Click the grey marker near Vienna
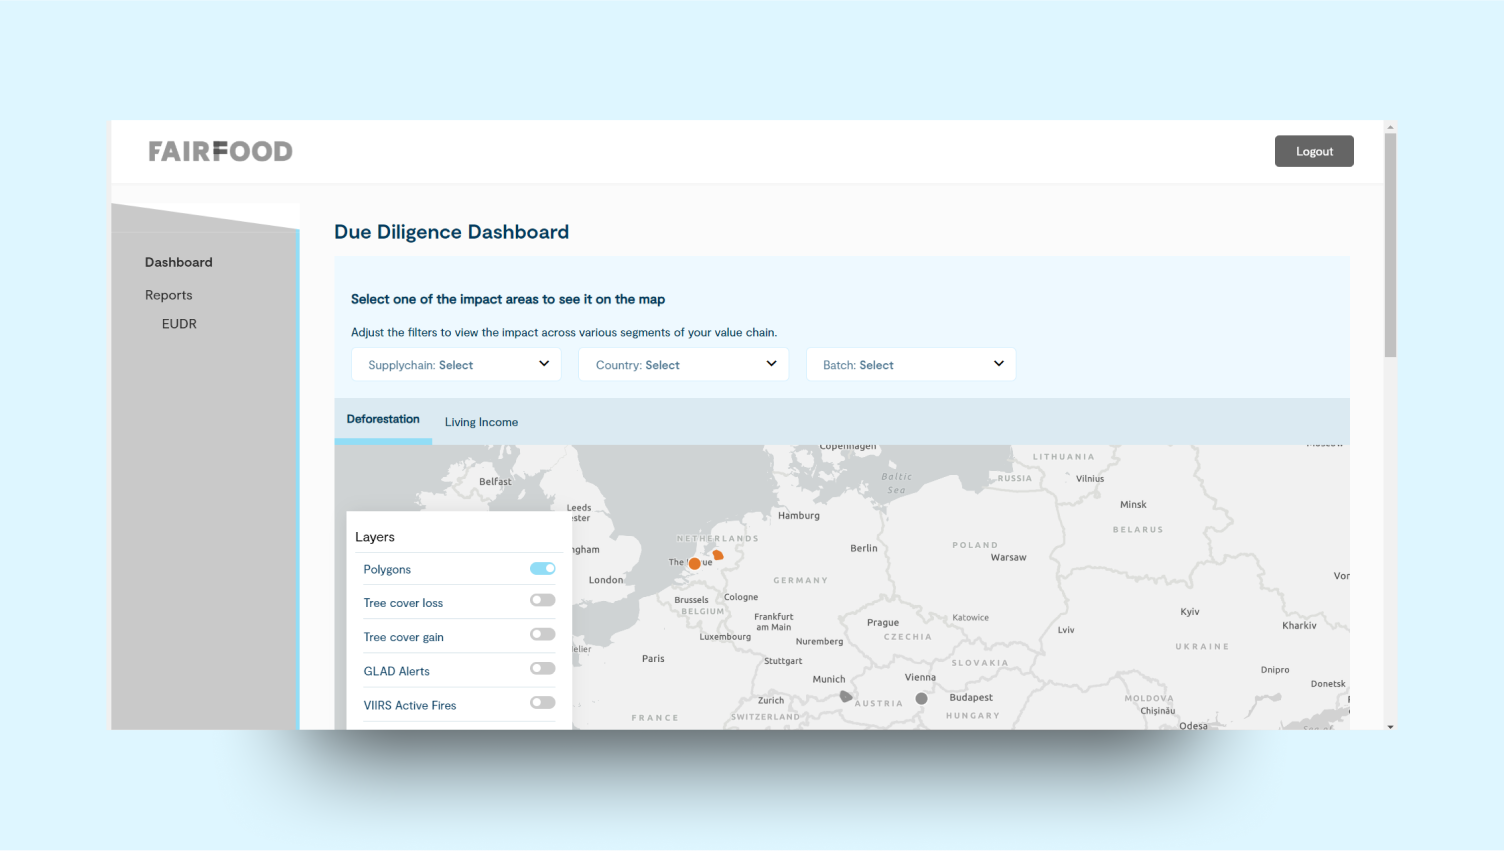This screenshot has width=1504, height=851. (922, 698)
